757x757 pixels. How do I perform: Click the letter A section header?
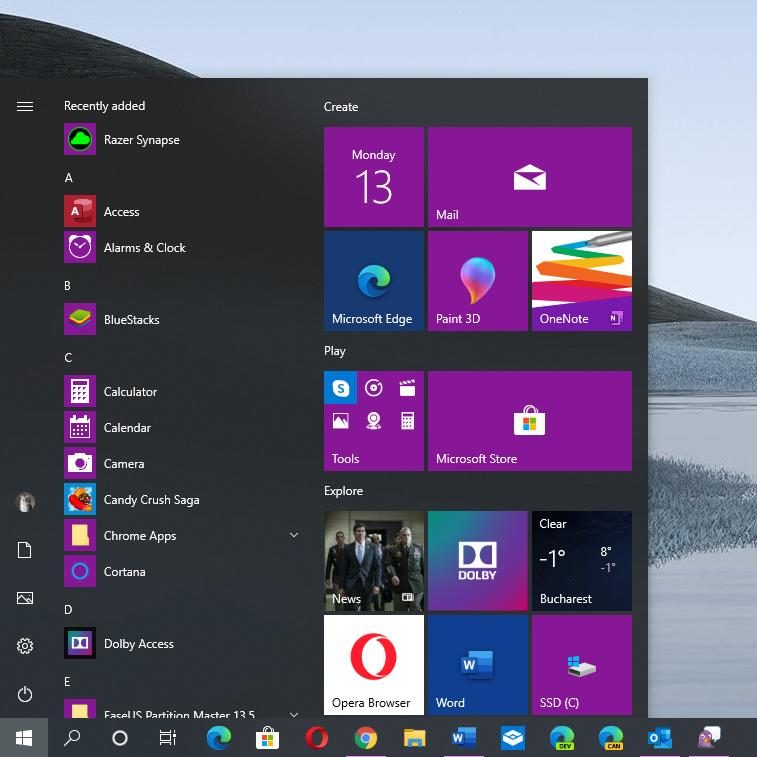(x=69, y=178)
